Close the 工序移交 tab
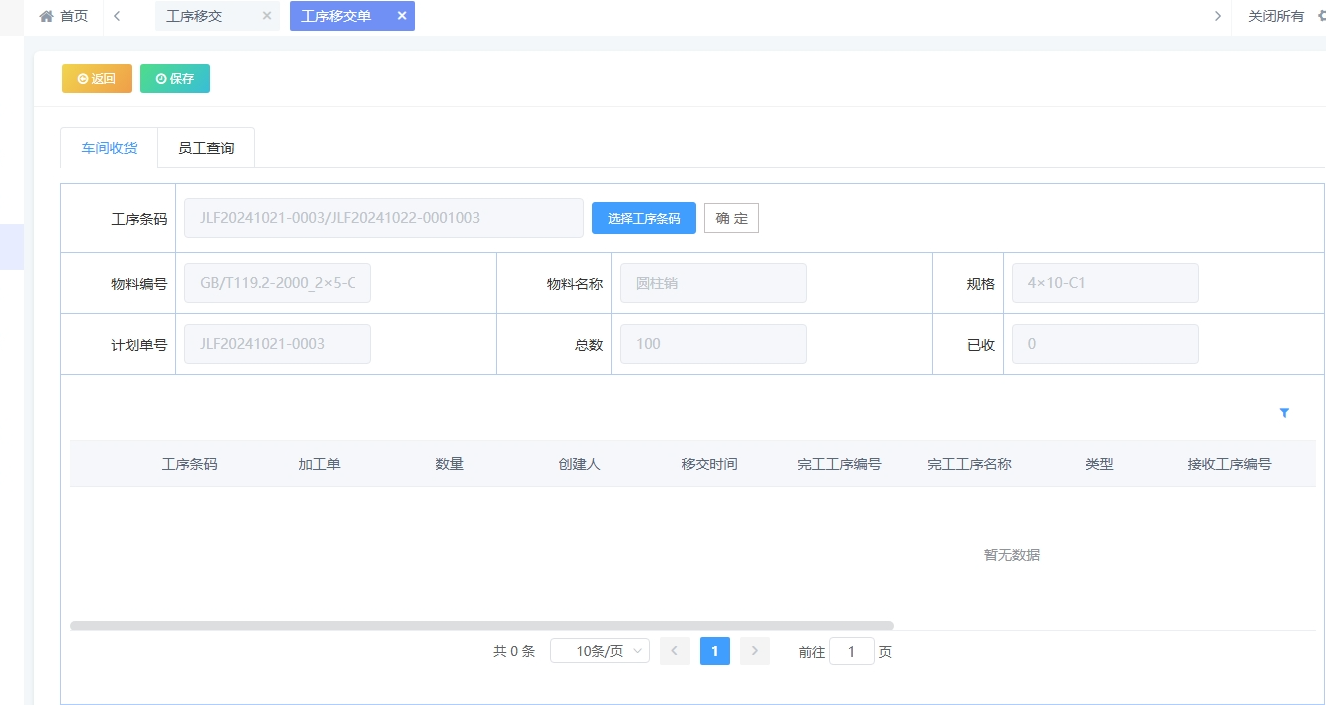The height and width of the screenshot is (705, 1326). [x=266, y=16]
